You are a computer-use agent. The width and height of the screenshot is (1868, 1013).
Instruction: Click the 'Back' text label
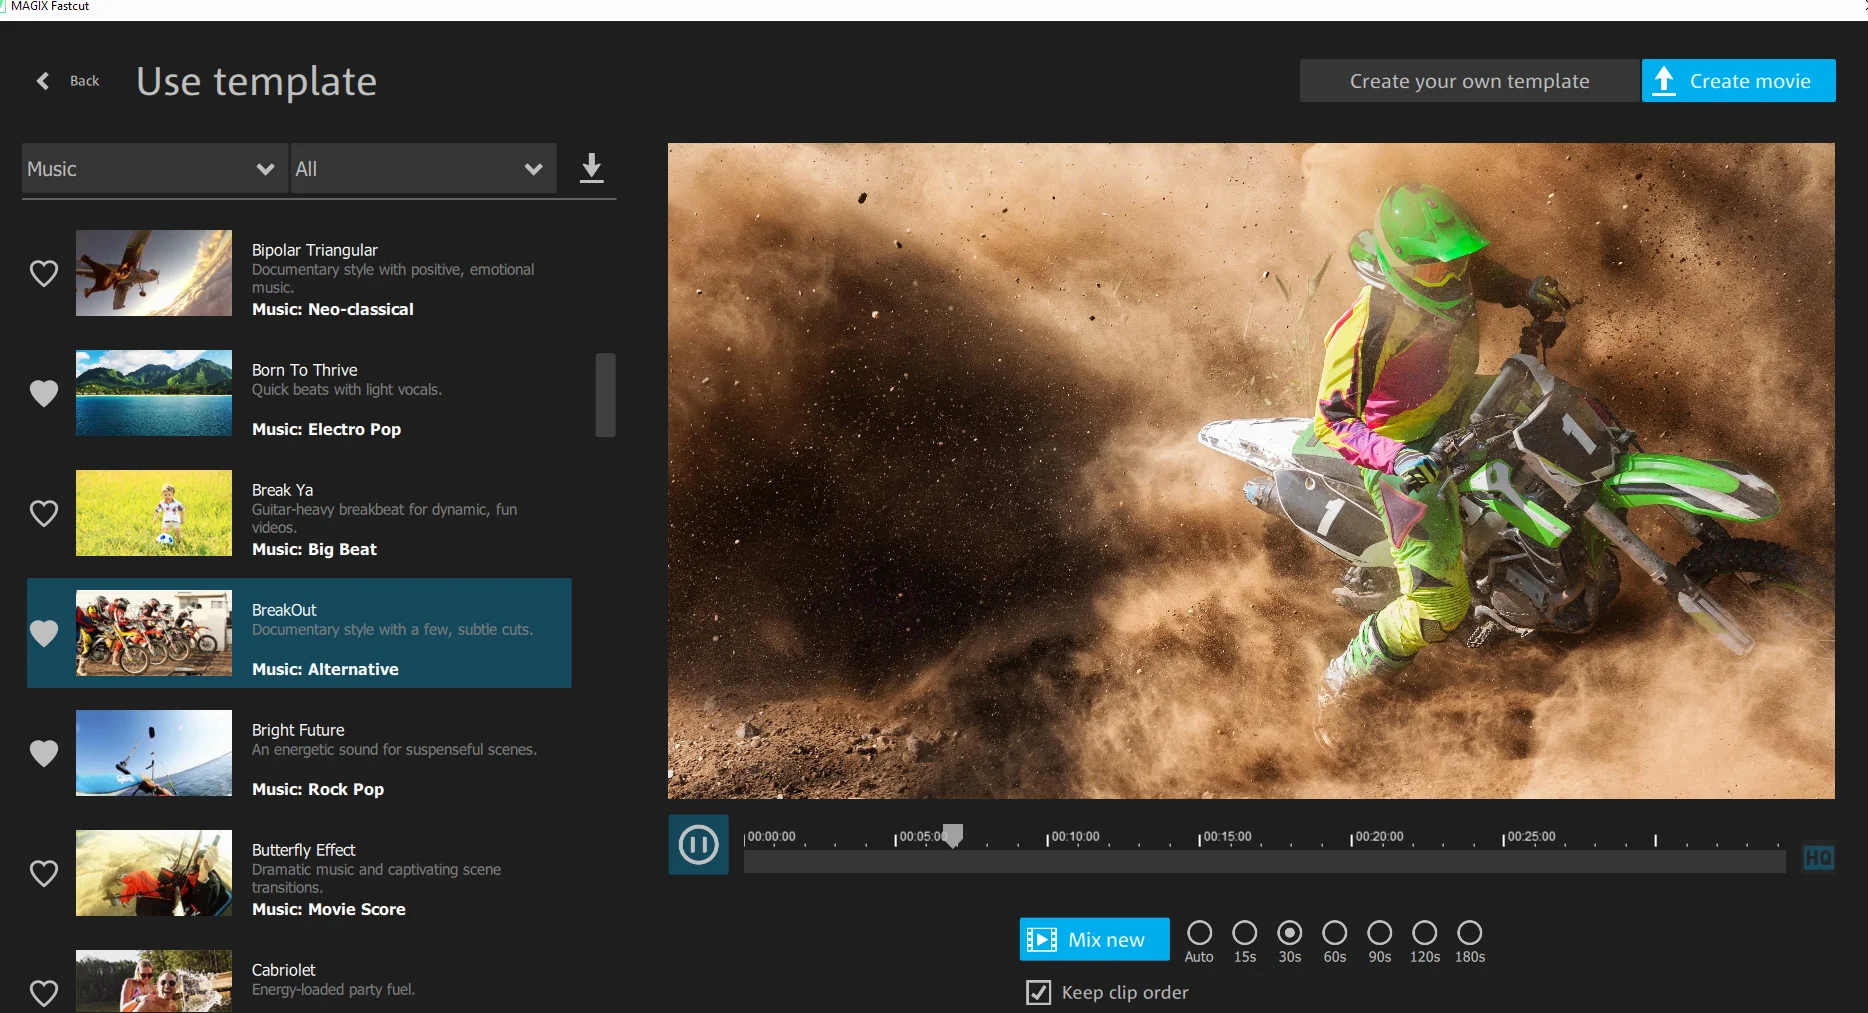click(x=85, y=81)
